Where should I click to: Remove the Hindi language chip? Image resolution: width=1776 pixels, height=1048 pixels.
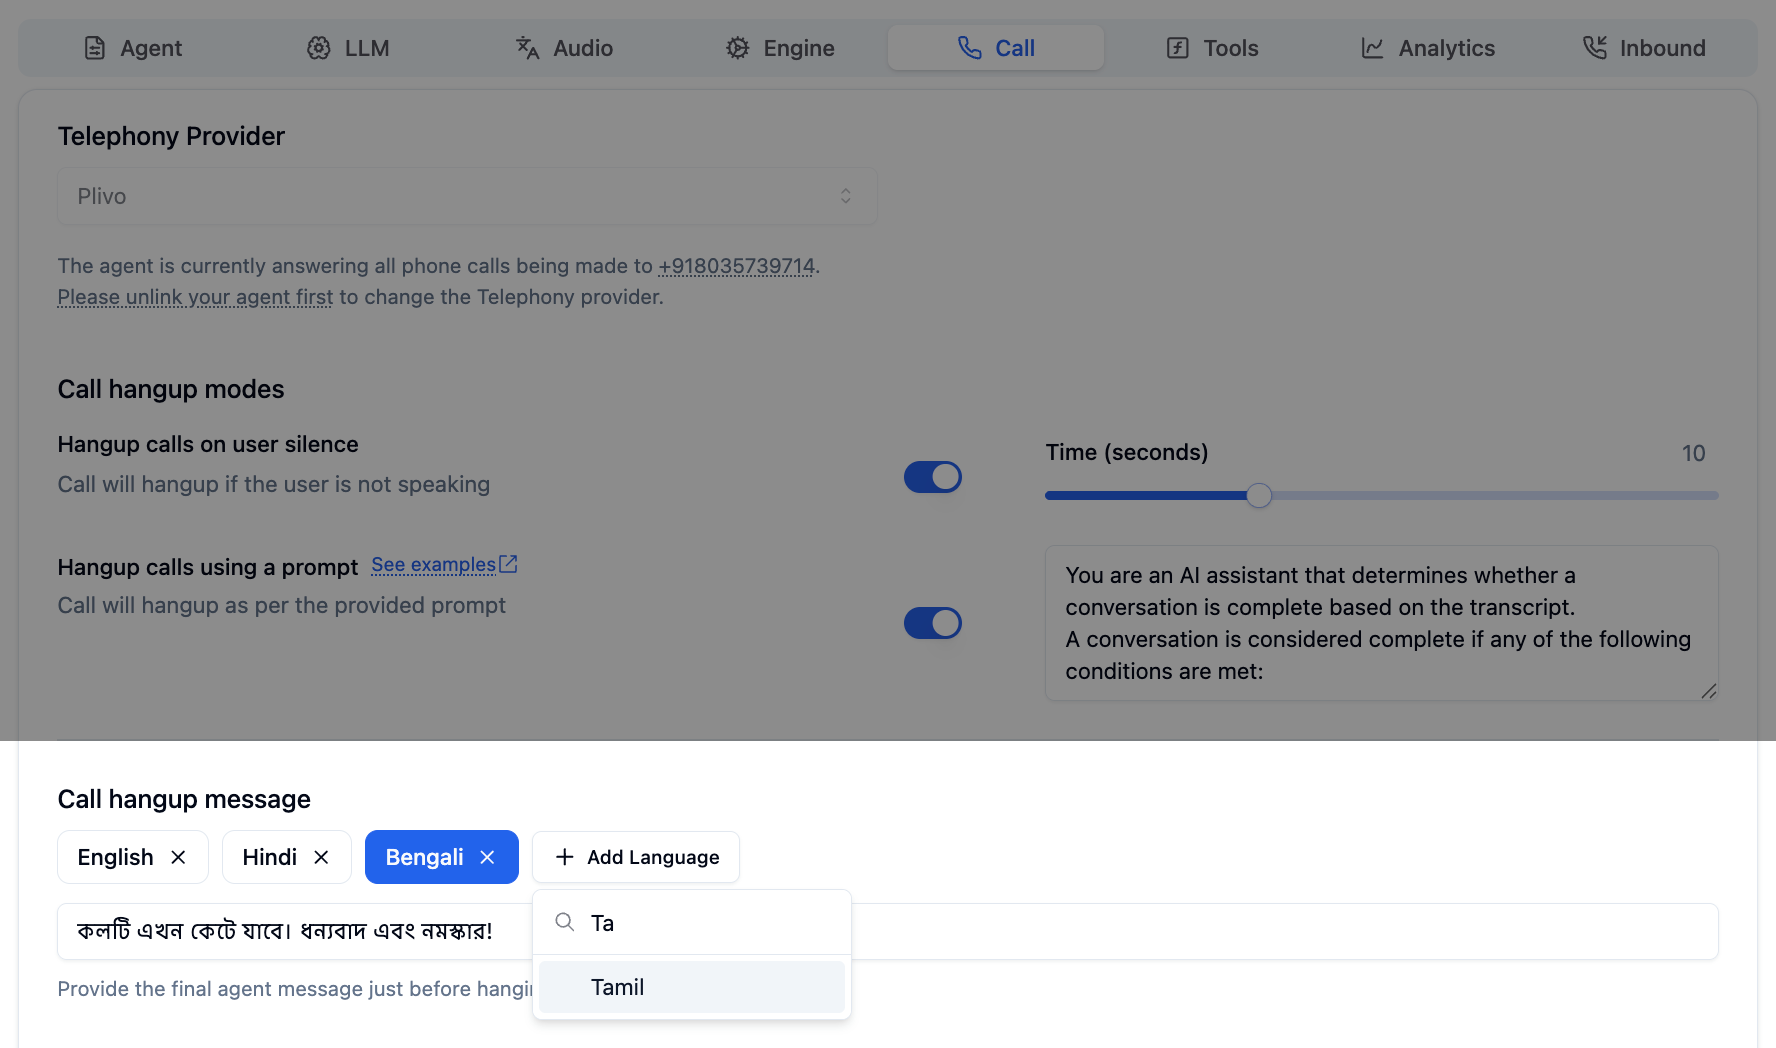click(x=321, y=857)
